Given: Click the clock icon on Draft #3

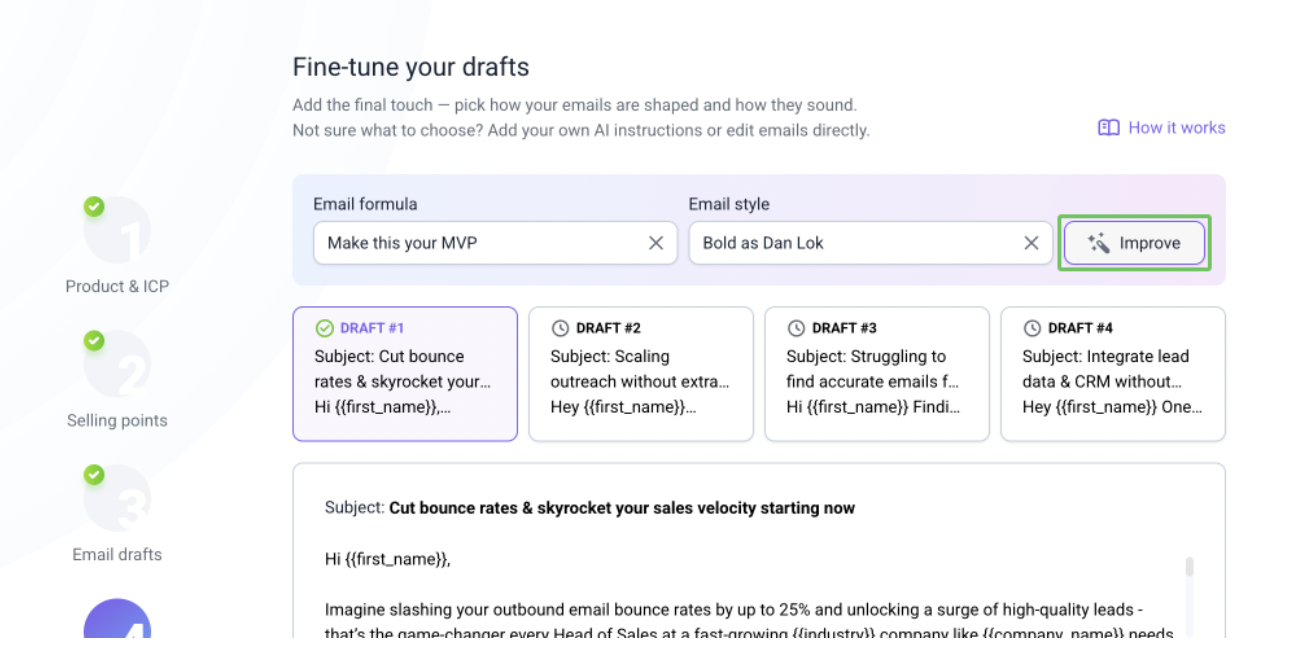Looking at the screenshot, I should point(796,328).
